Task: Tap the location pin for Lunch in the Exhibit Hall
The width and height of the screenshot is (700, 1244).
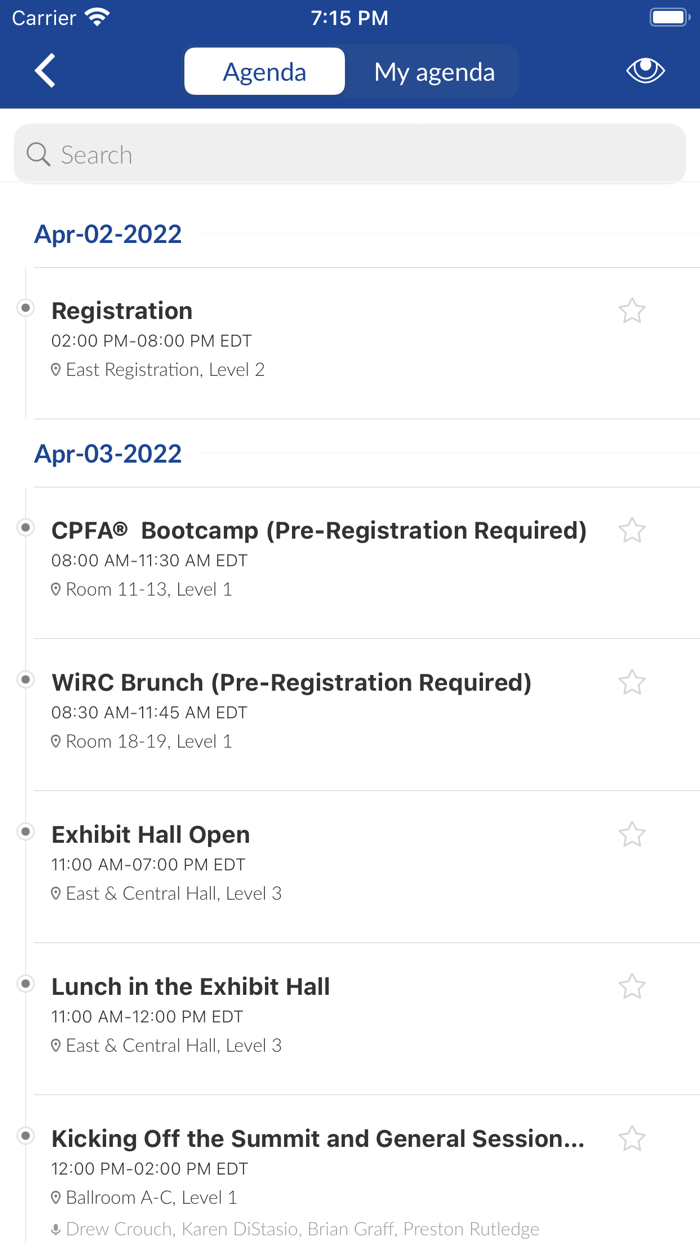Action: [x=56, y=1045]
